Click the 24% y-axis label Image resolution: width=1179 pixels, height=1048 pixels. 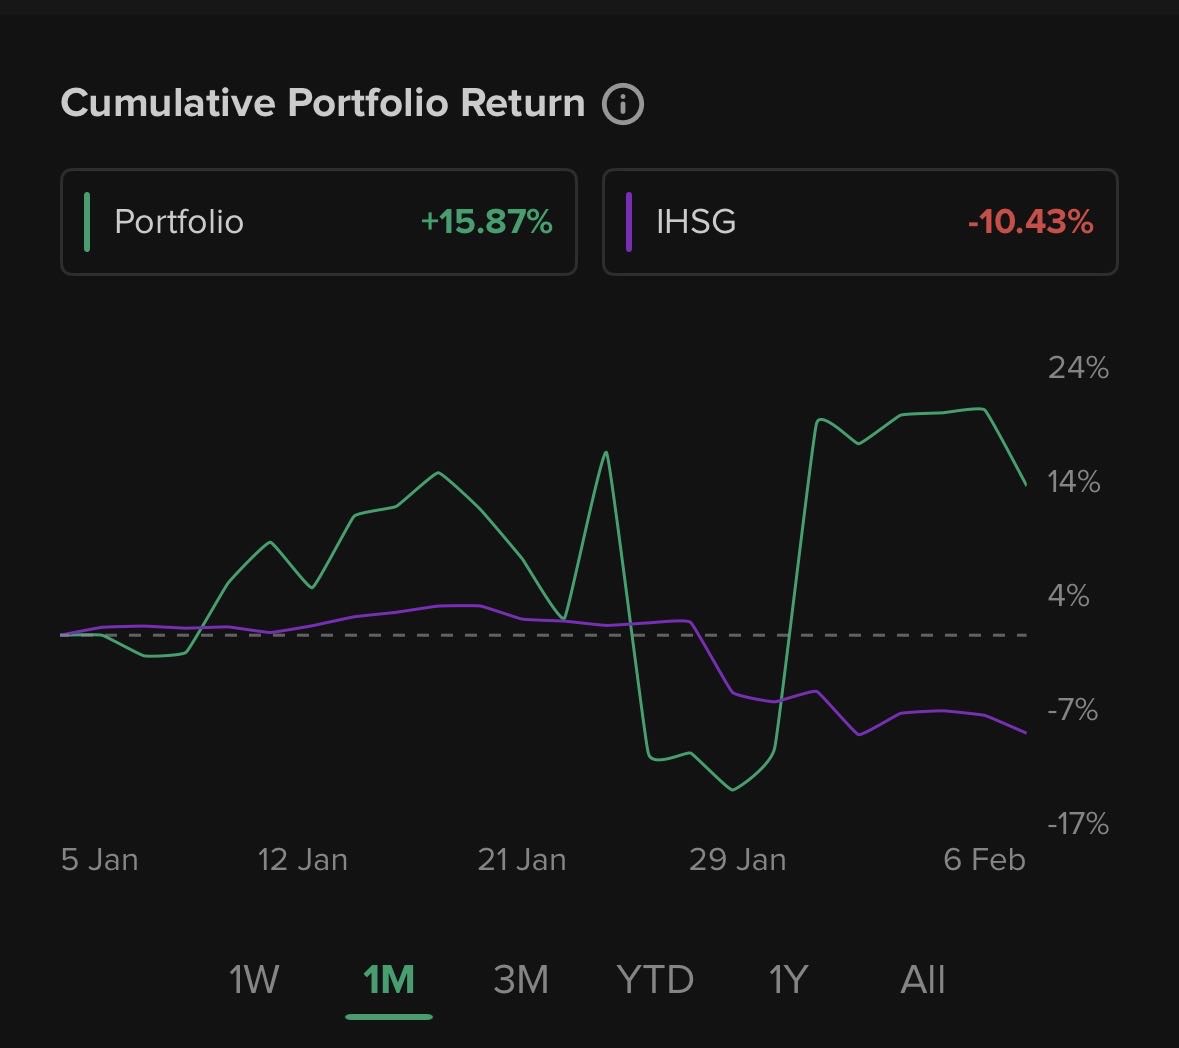point(1078,368)
